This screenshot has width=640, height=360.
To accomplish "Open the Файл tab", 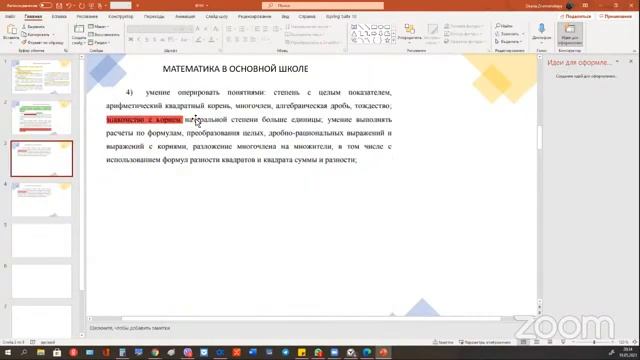I will (x=10, y=17).
